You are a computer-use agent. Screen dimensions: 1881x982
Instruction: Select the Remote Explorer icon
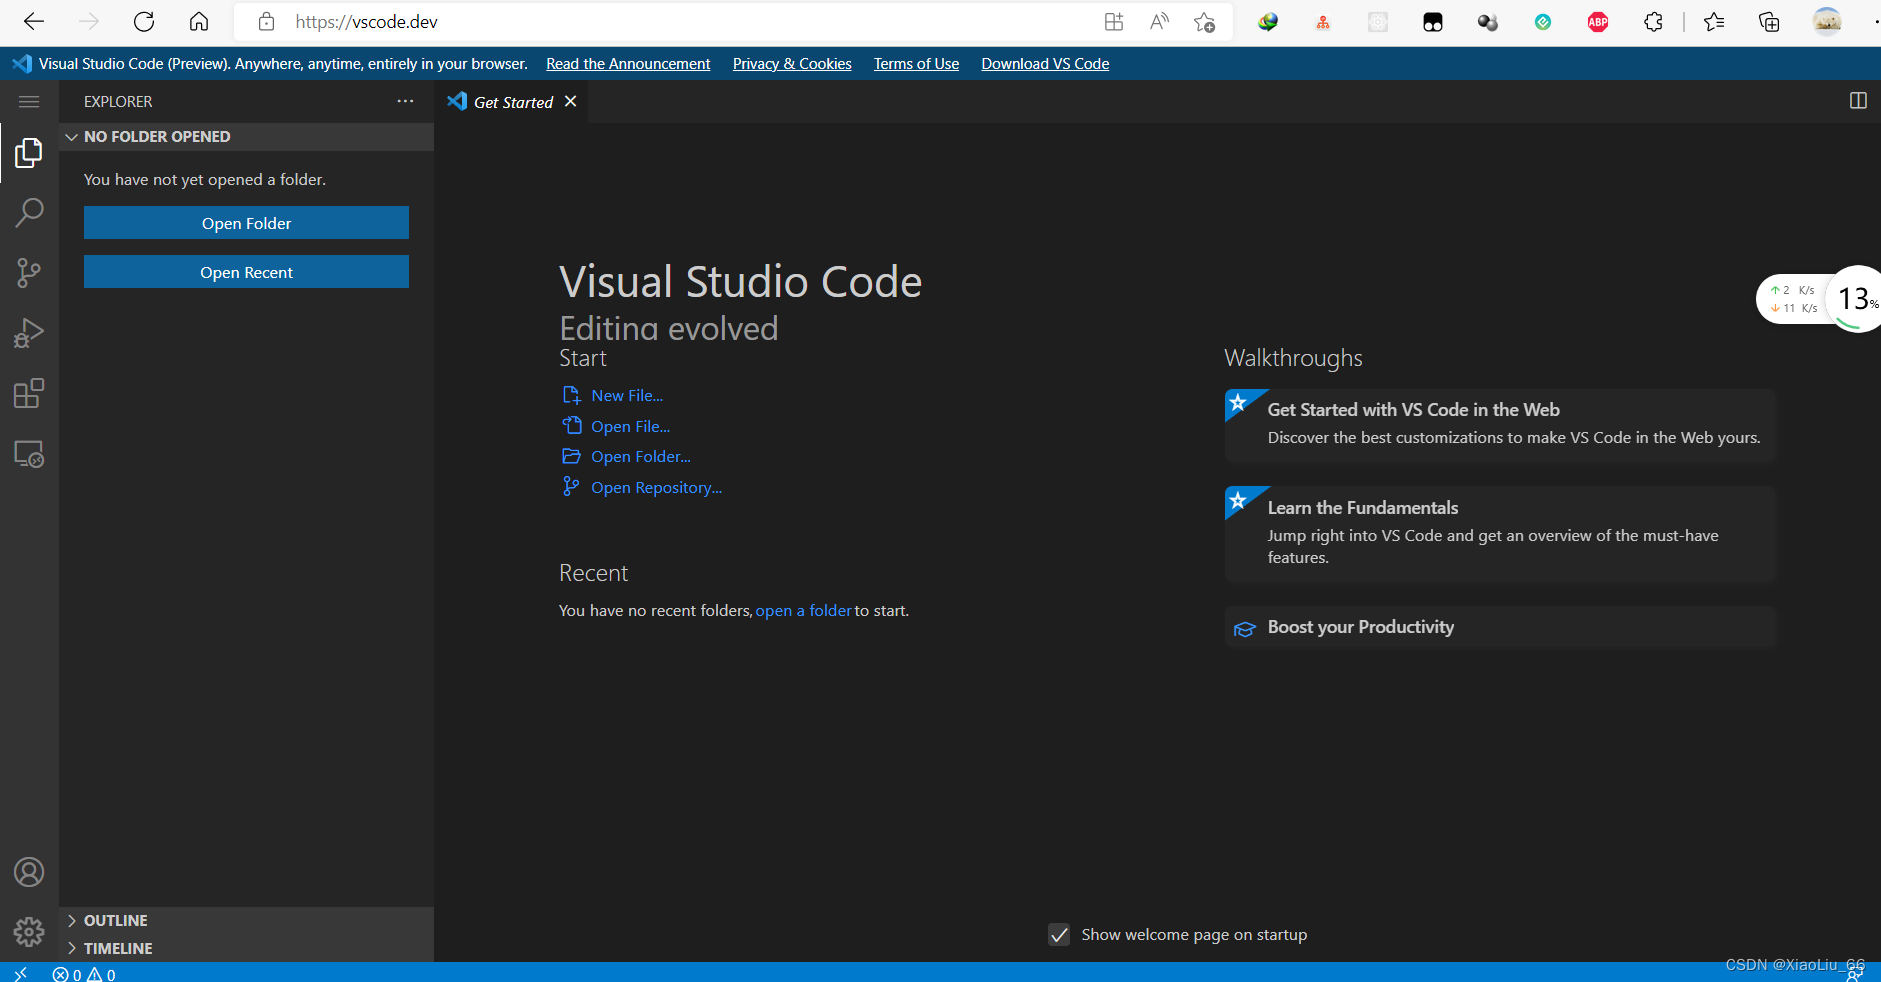(29, 452)
